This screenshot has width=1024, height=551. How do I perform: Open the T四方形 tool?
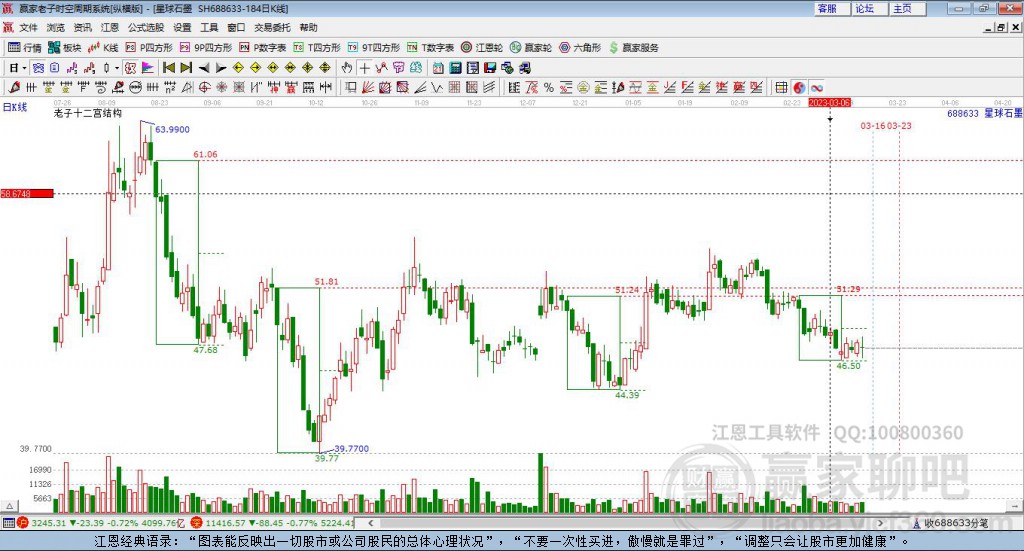pyautogui.click(x=317, y=48)
